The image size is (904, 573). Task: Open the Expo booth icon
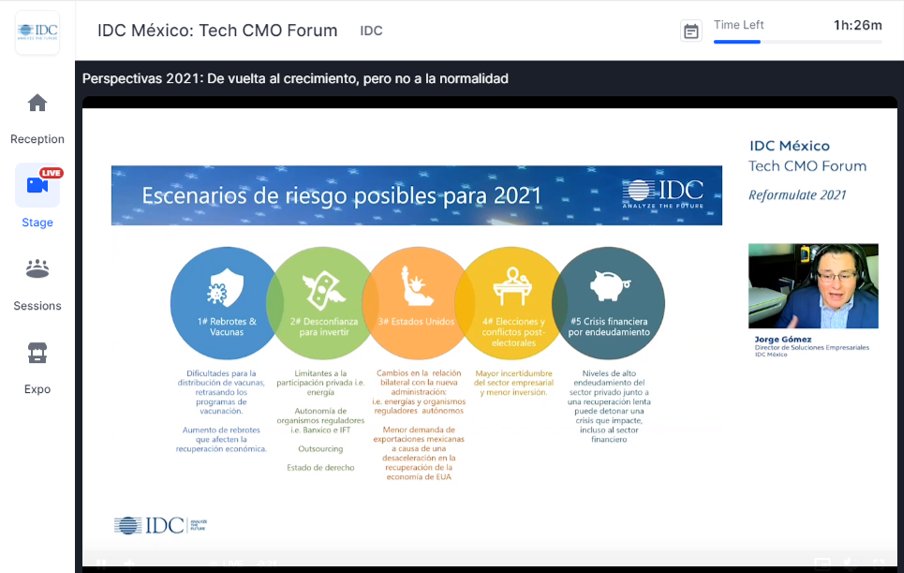(37, 353)
